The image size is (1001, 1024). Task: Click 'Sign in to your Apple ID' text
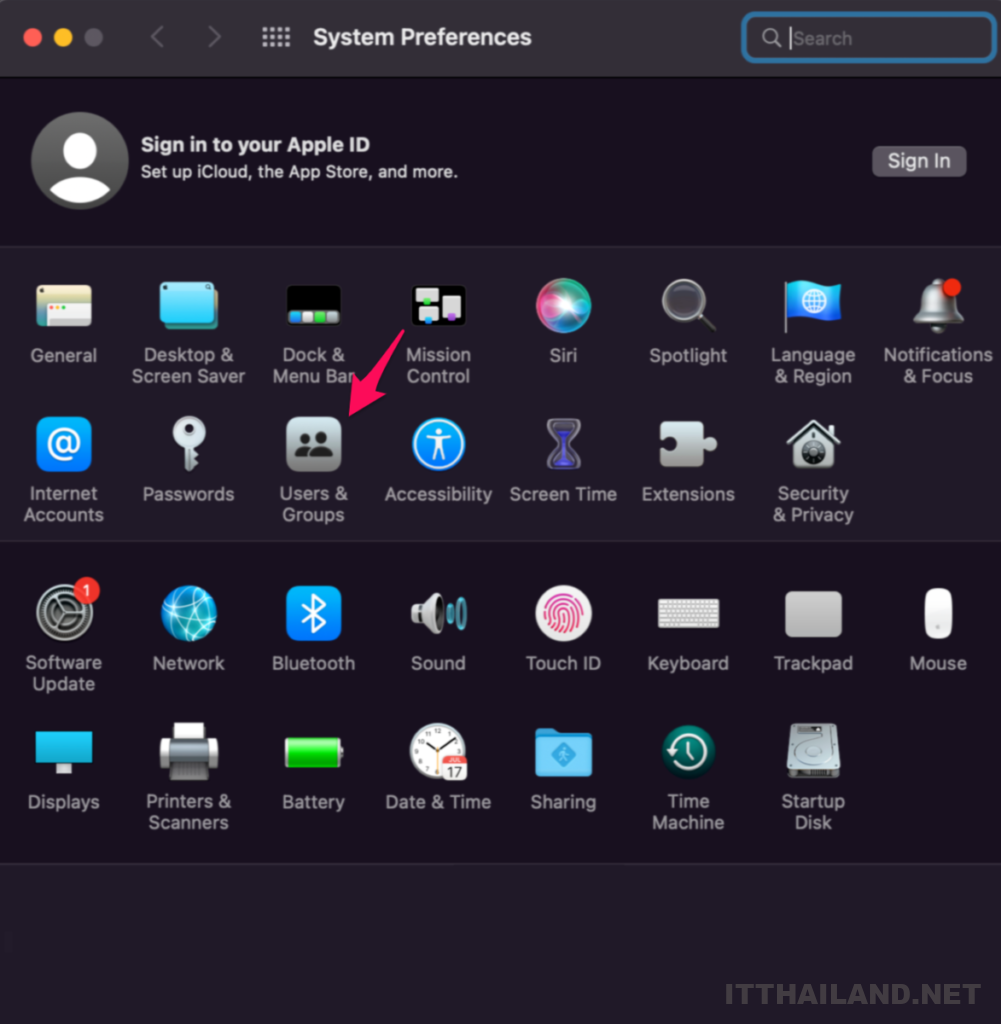255,144
